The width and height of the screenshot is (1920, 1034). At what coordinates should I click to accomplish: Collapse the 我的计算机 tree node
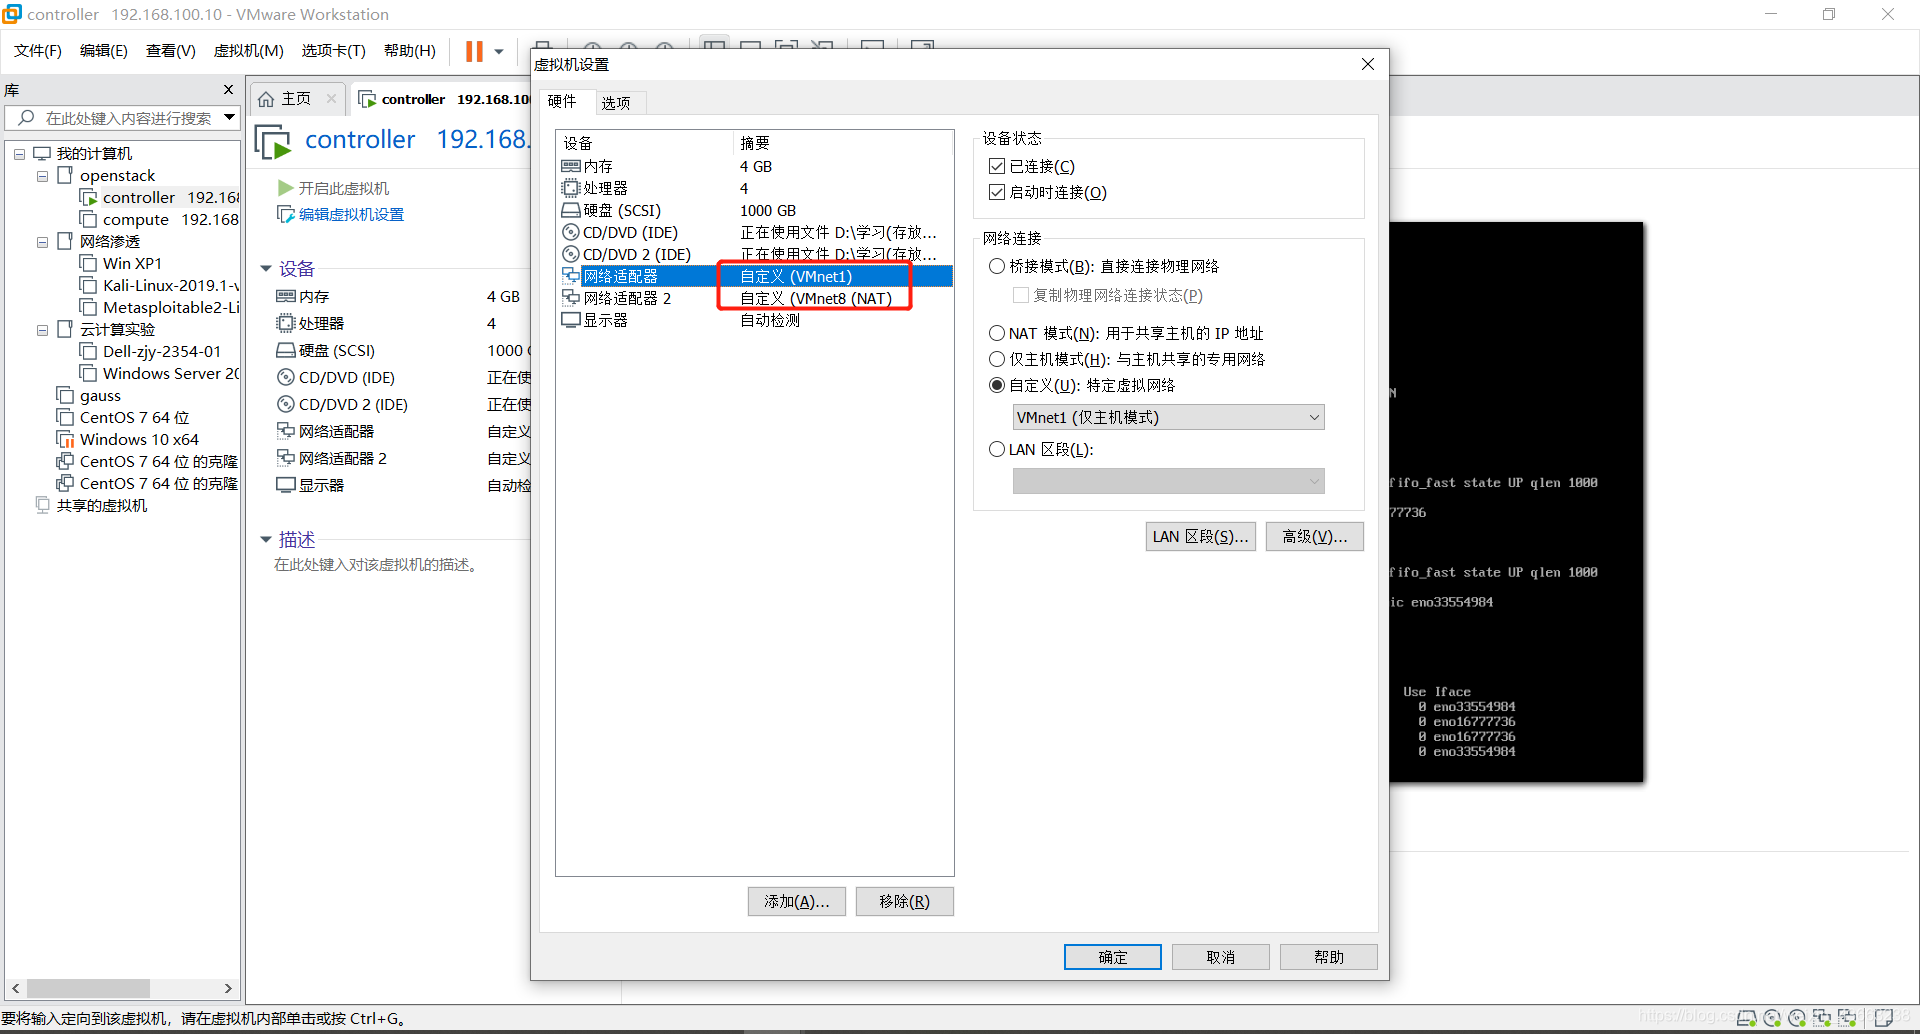(19, 154)
